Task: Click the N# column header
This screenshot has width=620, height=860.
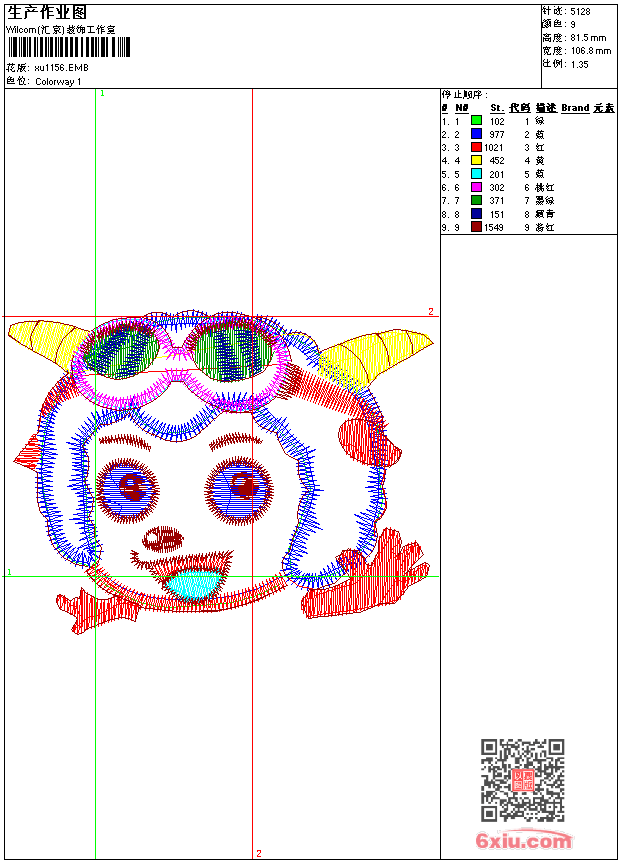Action: [x=461, y=108]
